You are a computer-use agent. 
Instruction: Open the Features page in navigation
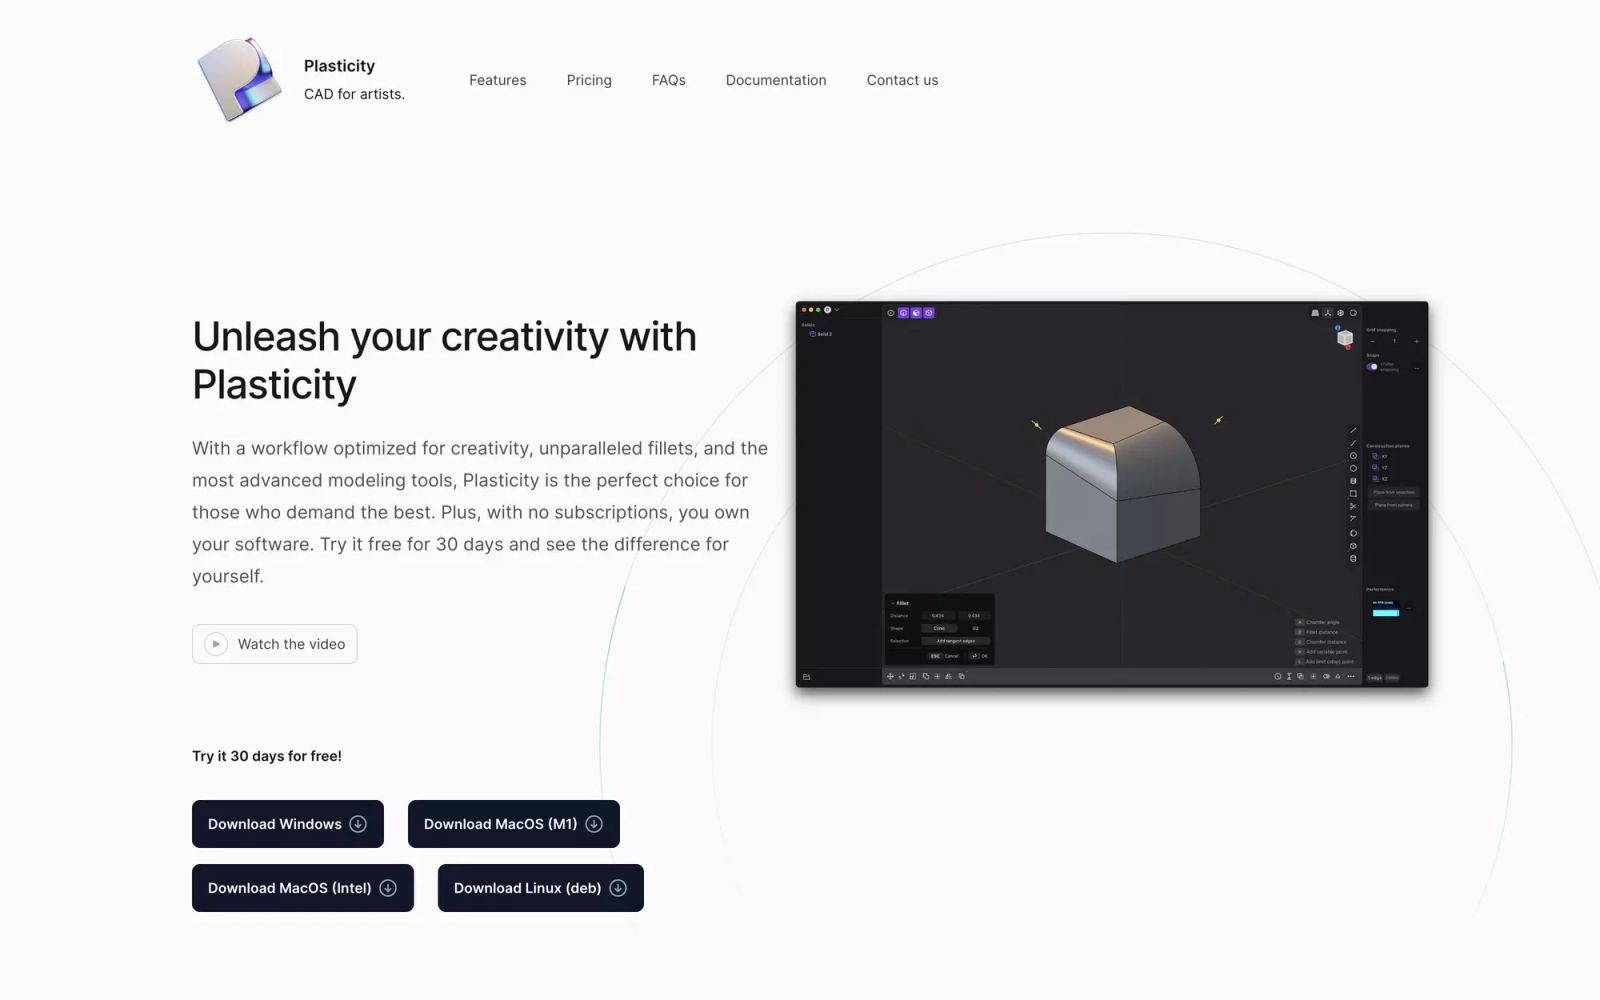tap(498, 80)
